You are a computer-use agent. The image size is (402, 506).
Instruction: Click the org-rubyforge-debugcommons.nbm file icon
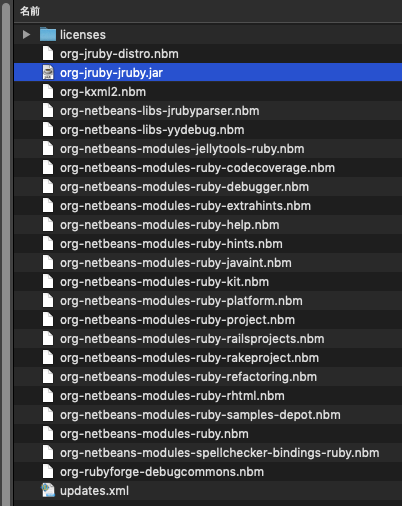point(48,471)
